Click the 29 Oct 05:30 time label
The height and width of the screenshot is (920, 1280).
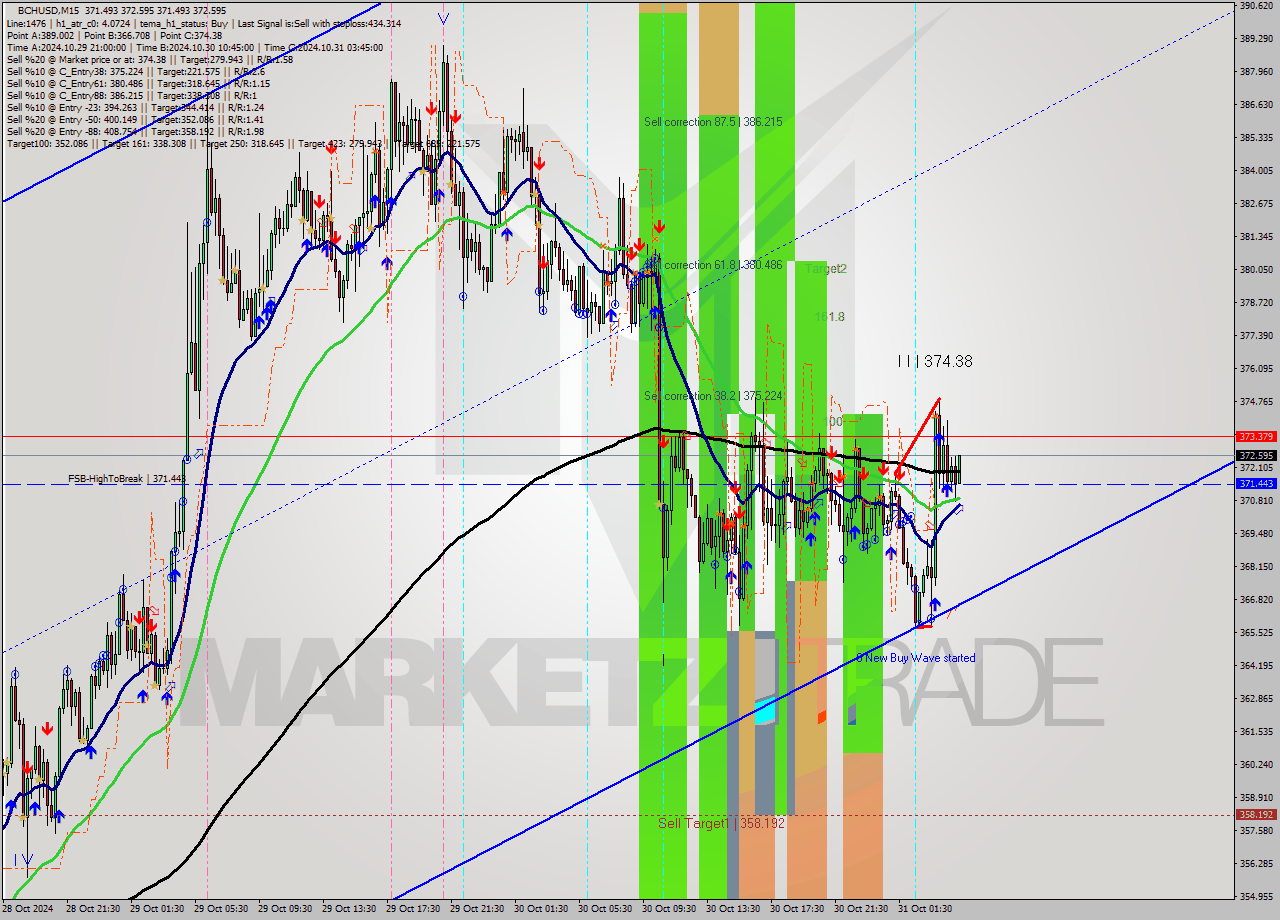[x=221, y=909]
